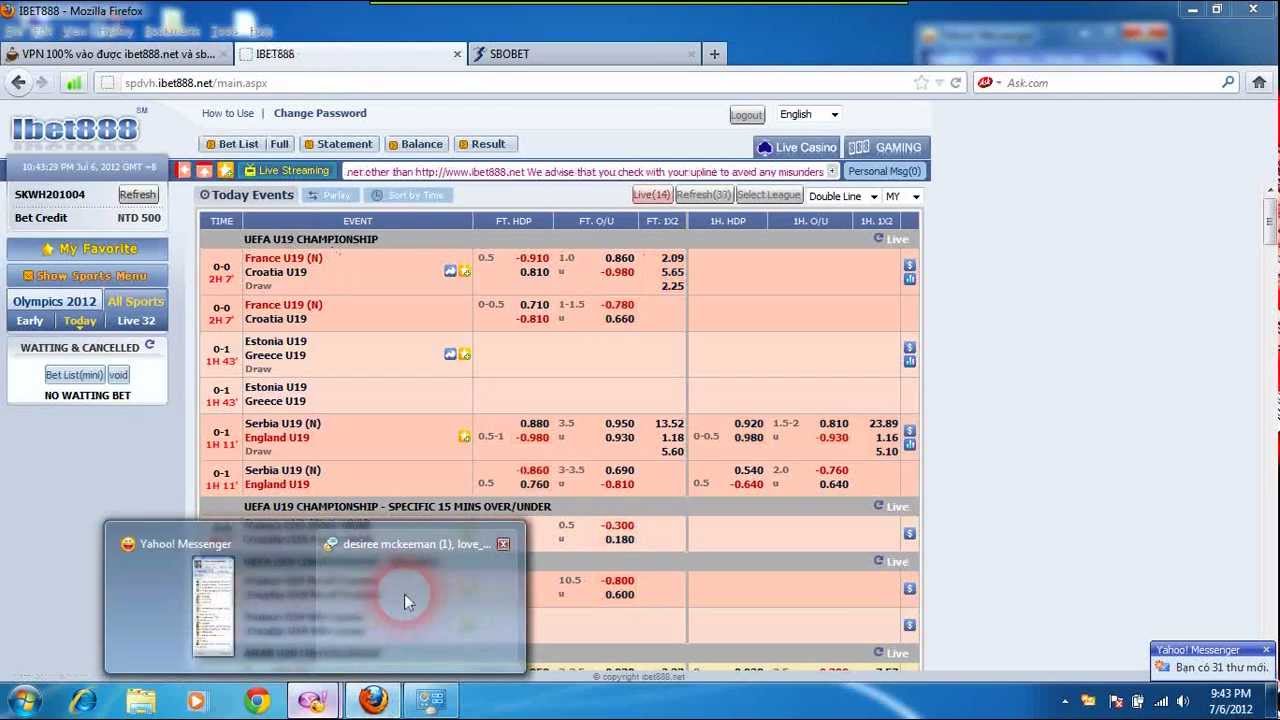Click the Full bet list button
Viewport: 1280px width, 720px height.
tap(280, 144)
